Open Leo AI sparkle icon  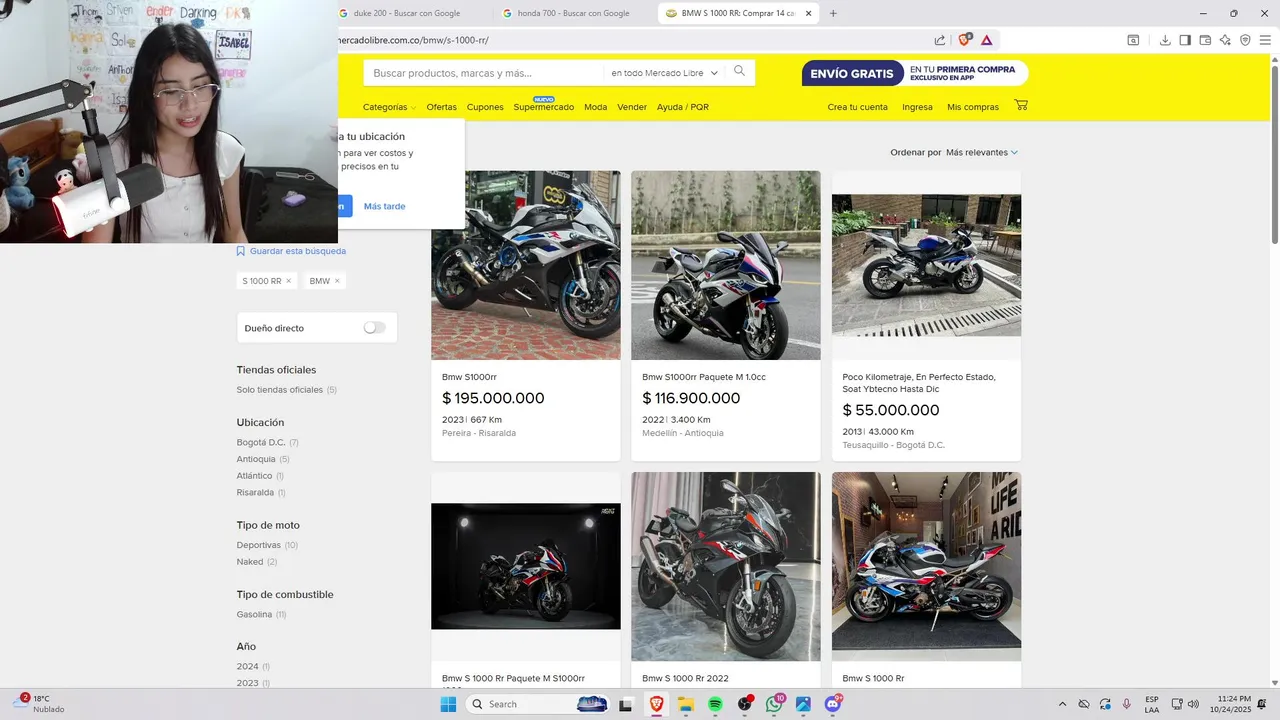tap(1225, 40)
